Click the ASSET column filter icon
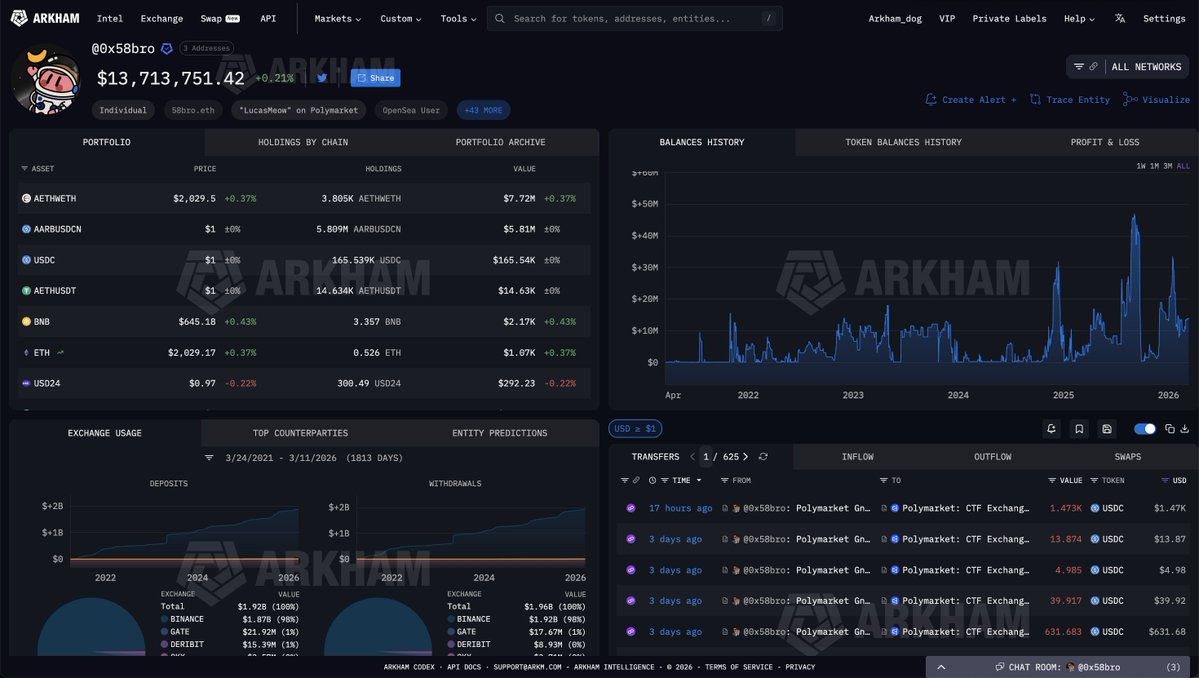Image resolution: width=1199 pixels, height=678 pixels. (x=24, y=168)
